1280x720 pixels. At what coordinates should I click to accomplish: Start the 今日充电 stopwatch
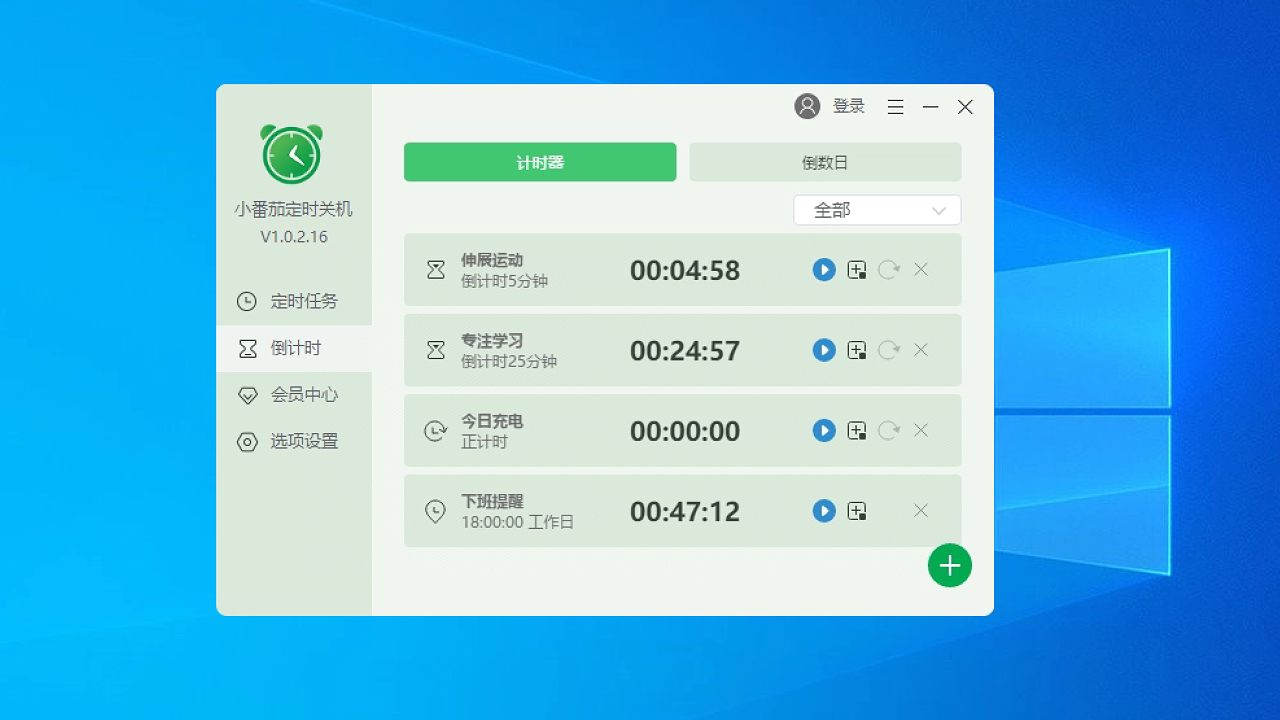pyautogui.click(x=823, y=430)
